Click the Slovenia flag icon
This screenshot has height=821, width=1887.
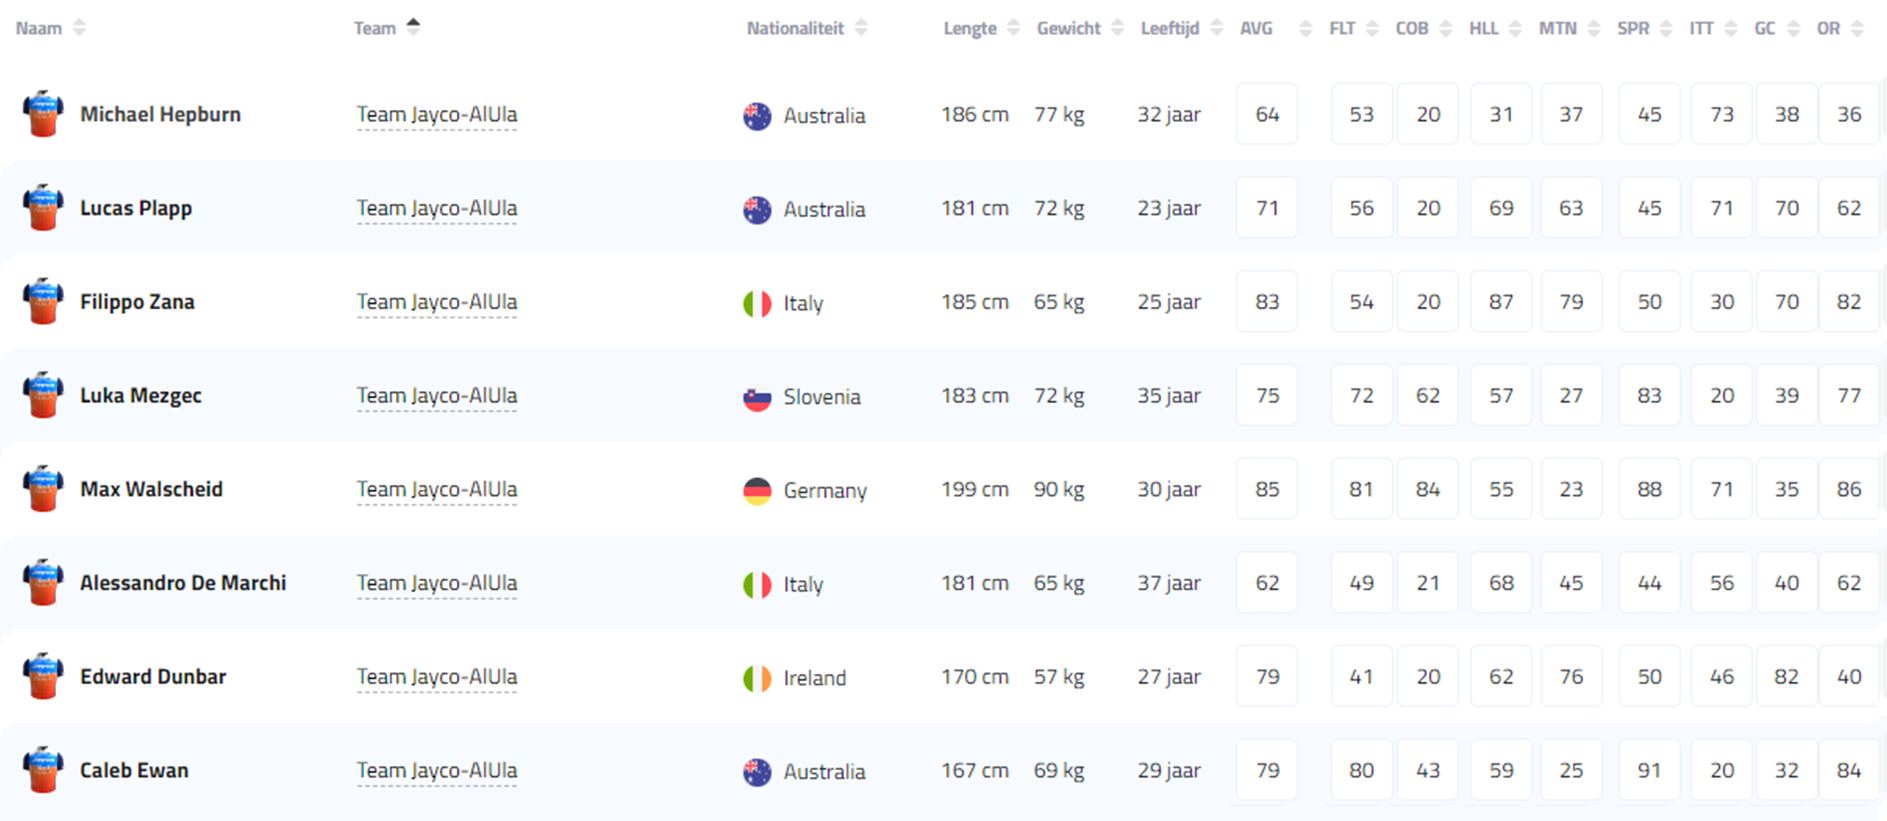[x=757, y=397]
